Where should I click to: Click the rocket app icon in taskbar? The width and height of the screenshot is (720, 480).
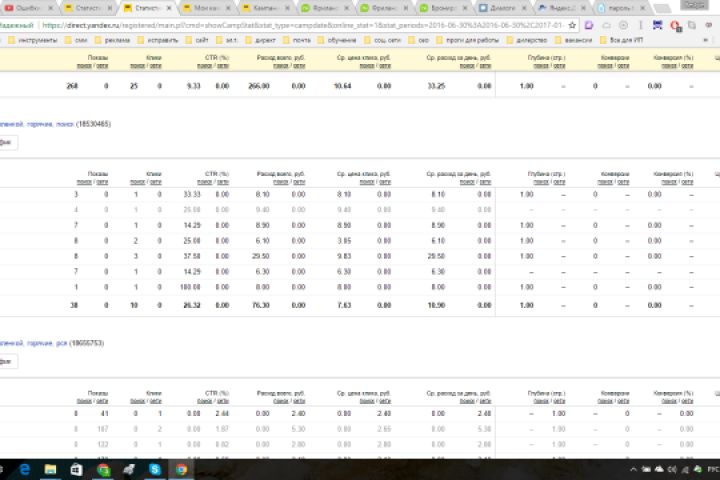point(129,469)
